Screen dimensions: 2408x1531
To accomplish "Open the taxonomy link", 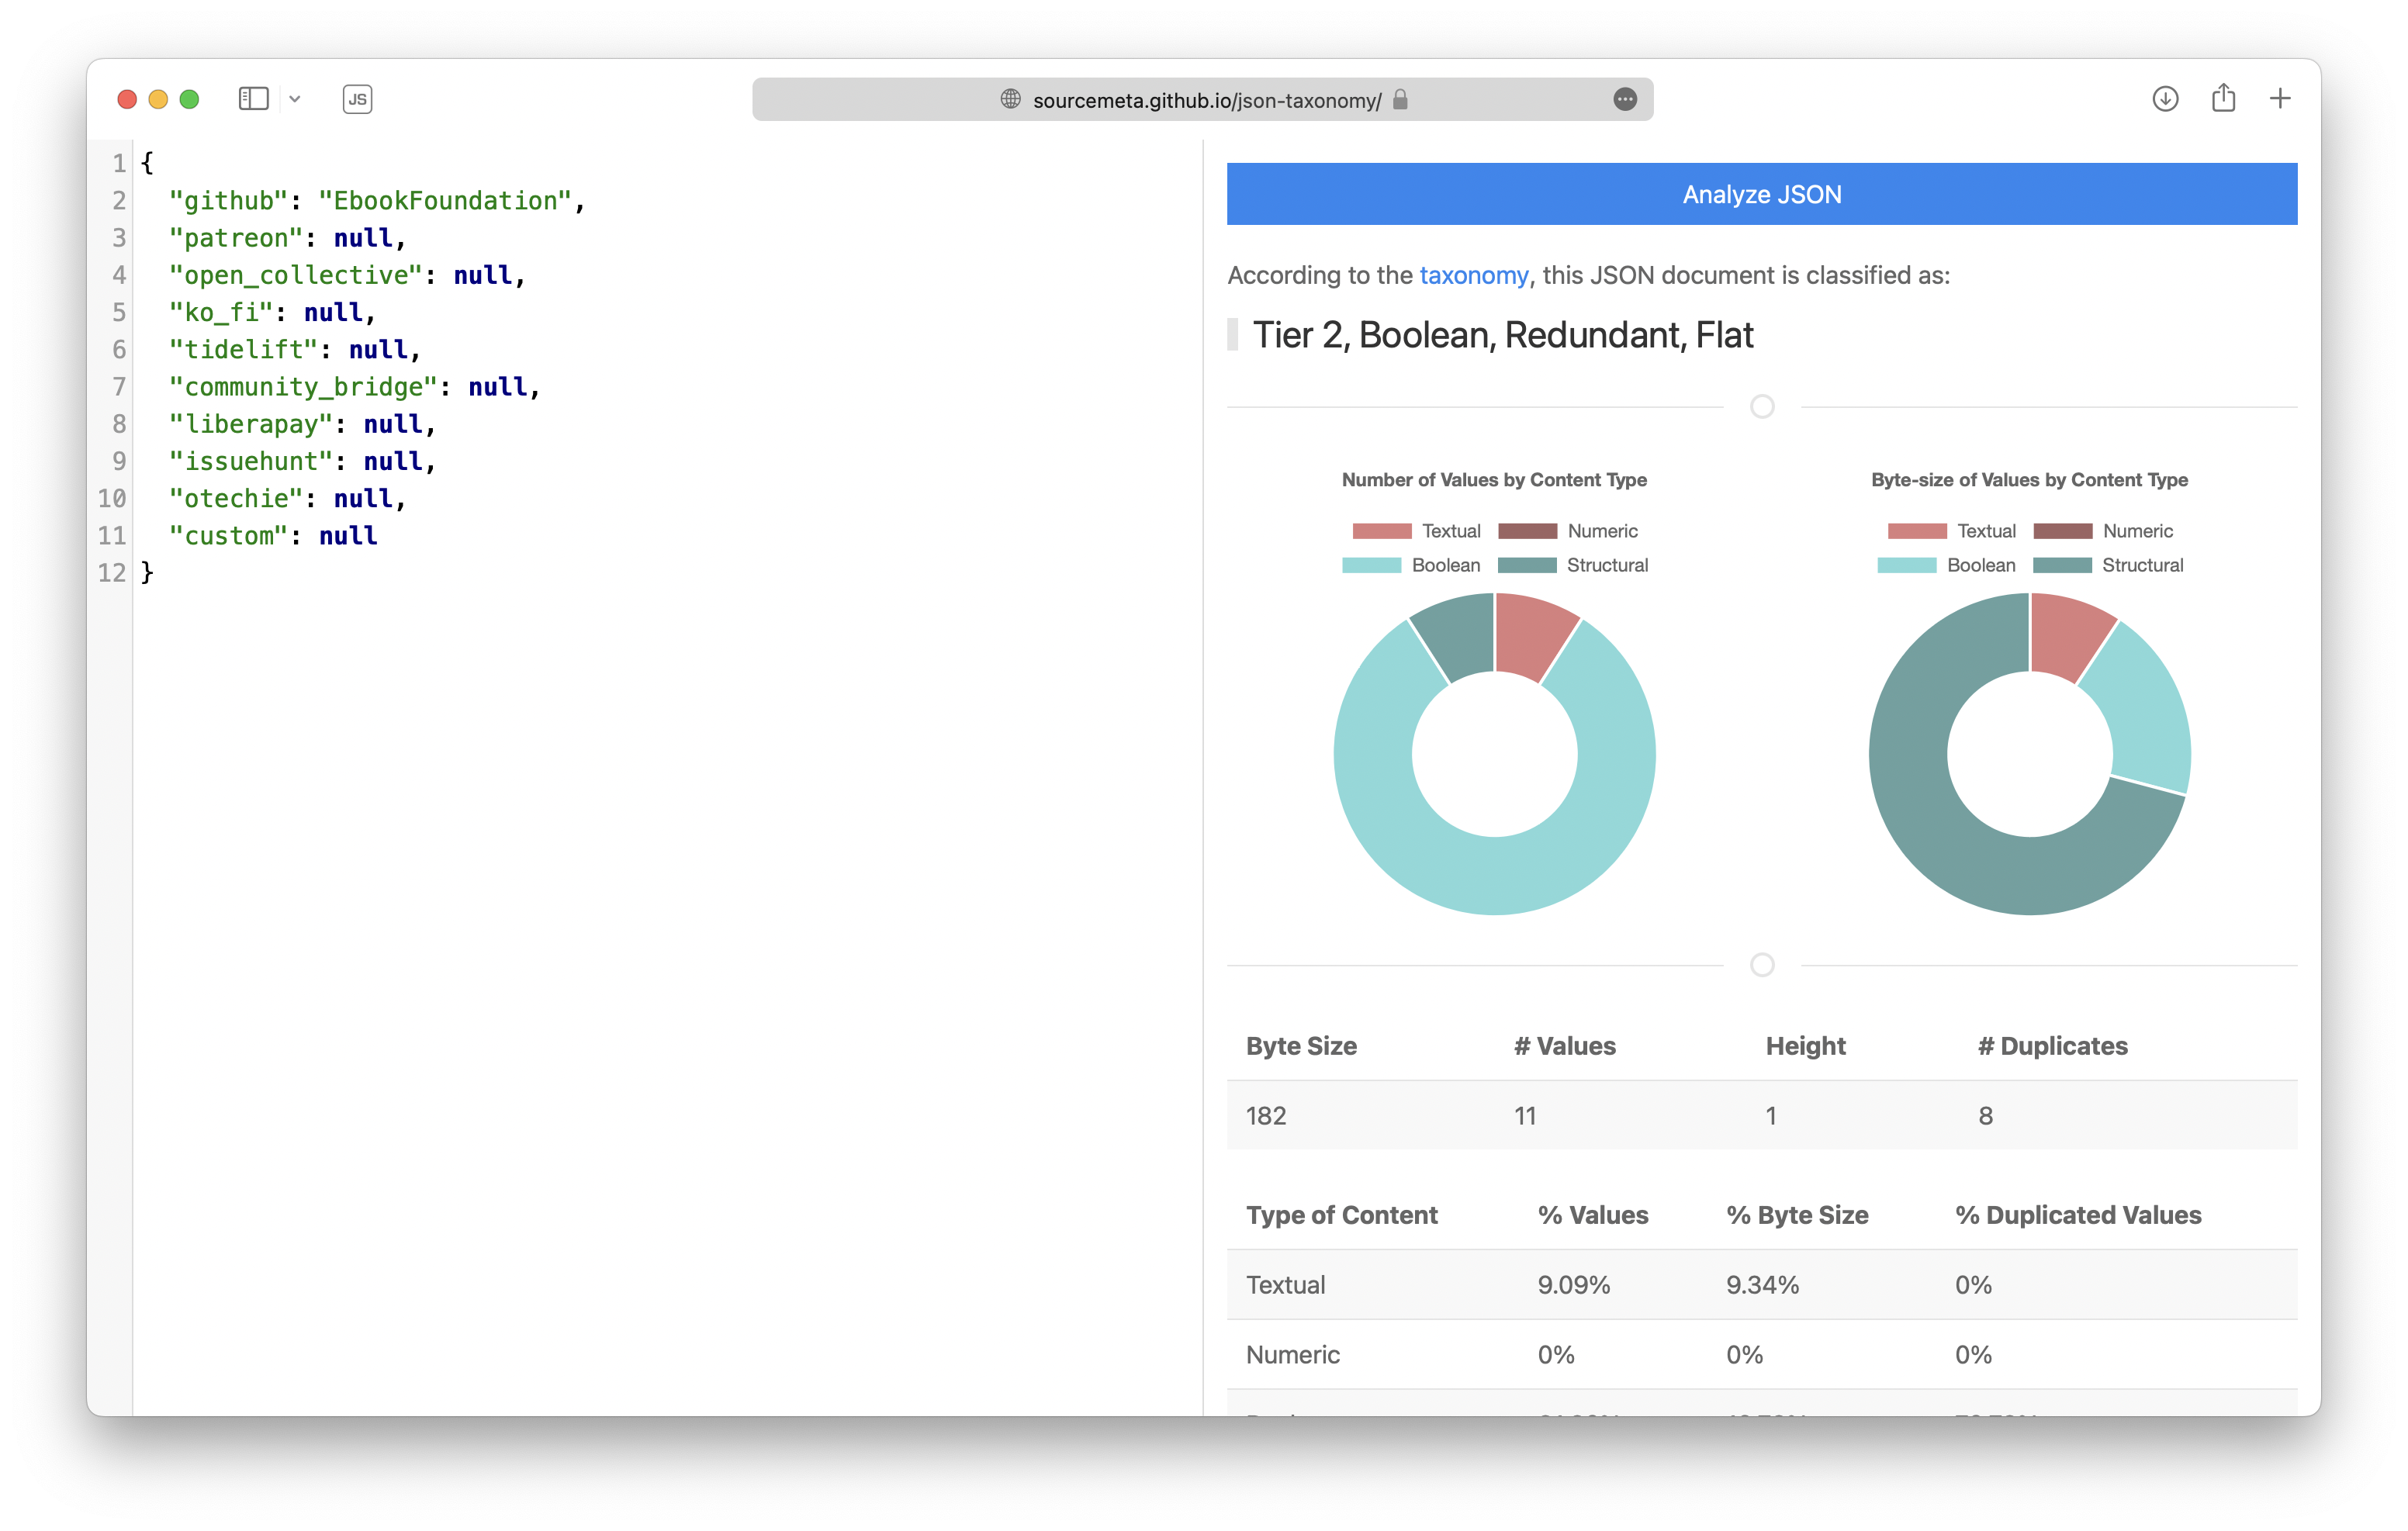I will point(1473,275).
